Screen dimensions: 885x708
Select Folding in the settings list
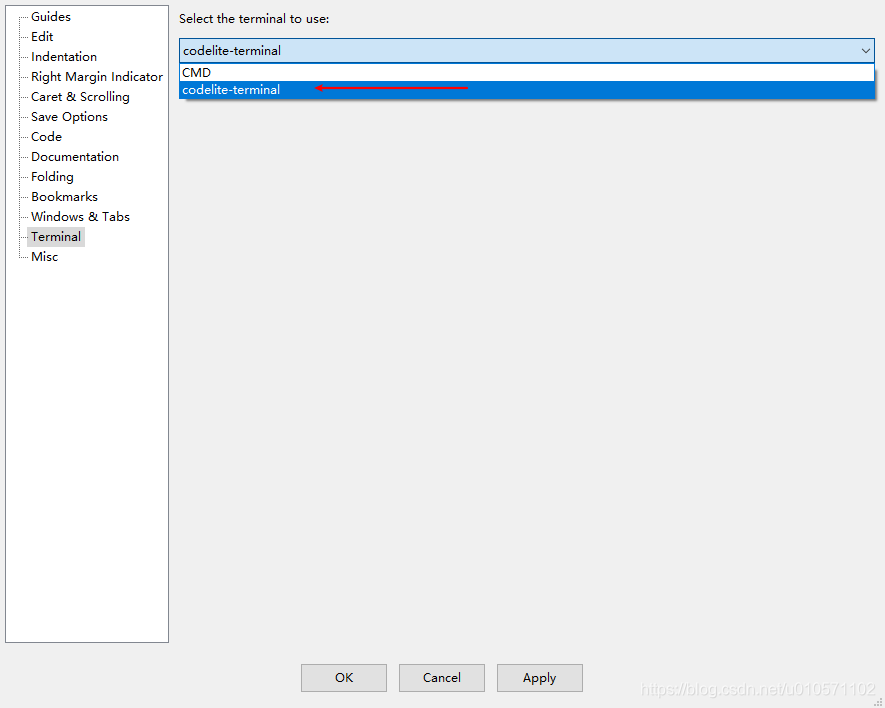click(x=51, y=176)
